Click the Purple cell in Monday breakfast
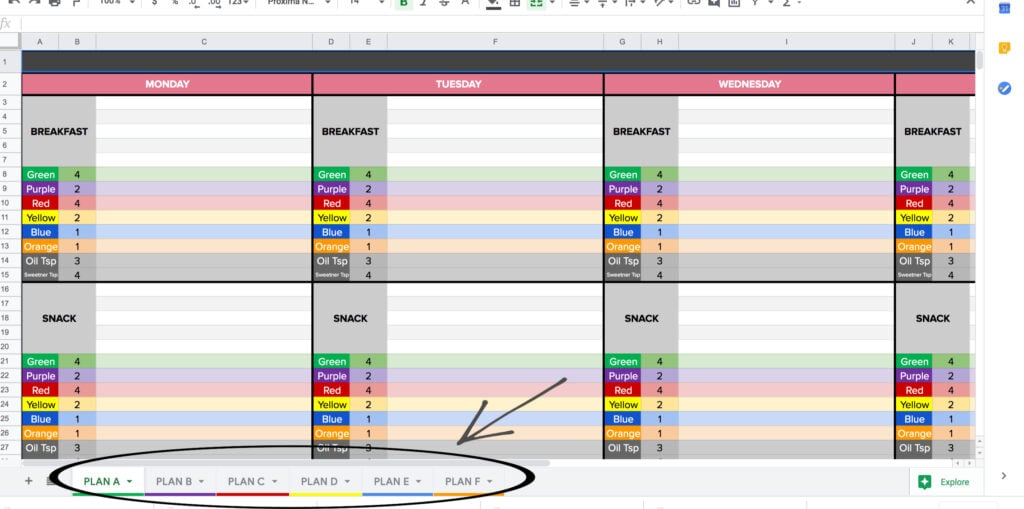The width and height of the screenshot is (1024, 509). (40, 189)
